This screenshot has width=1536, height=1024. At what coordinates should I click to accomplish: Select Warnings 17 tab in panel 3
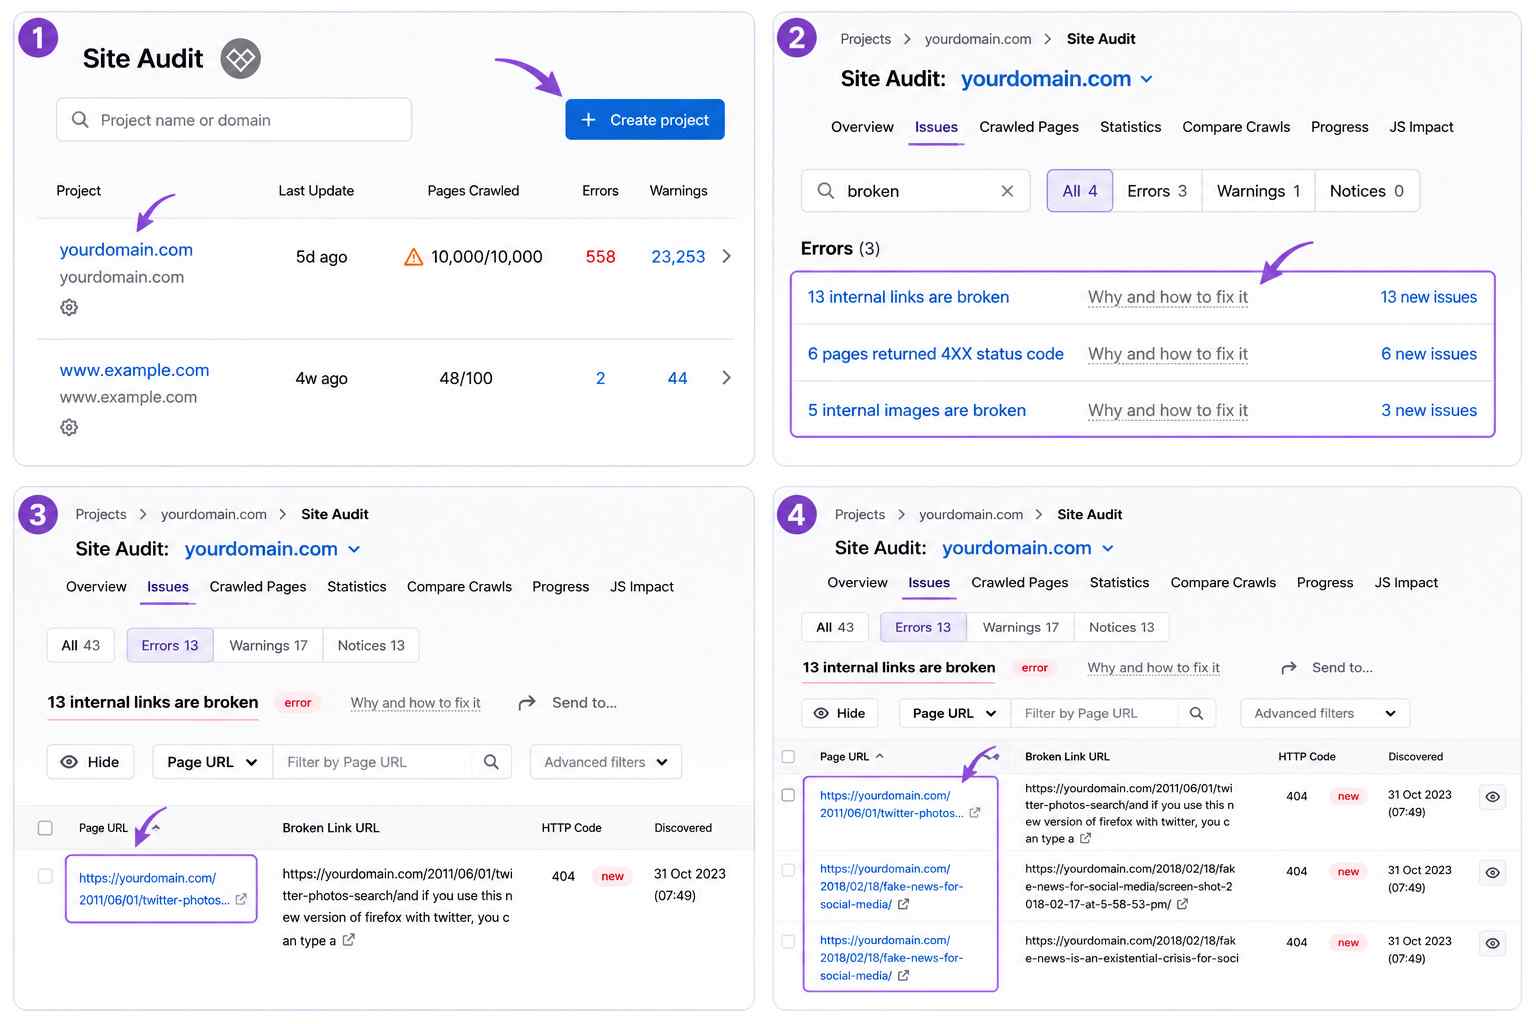[268, 646]
